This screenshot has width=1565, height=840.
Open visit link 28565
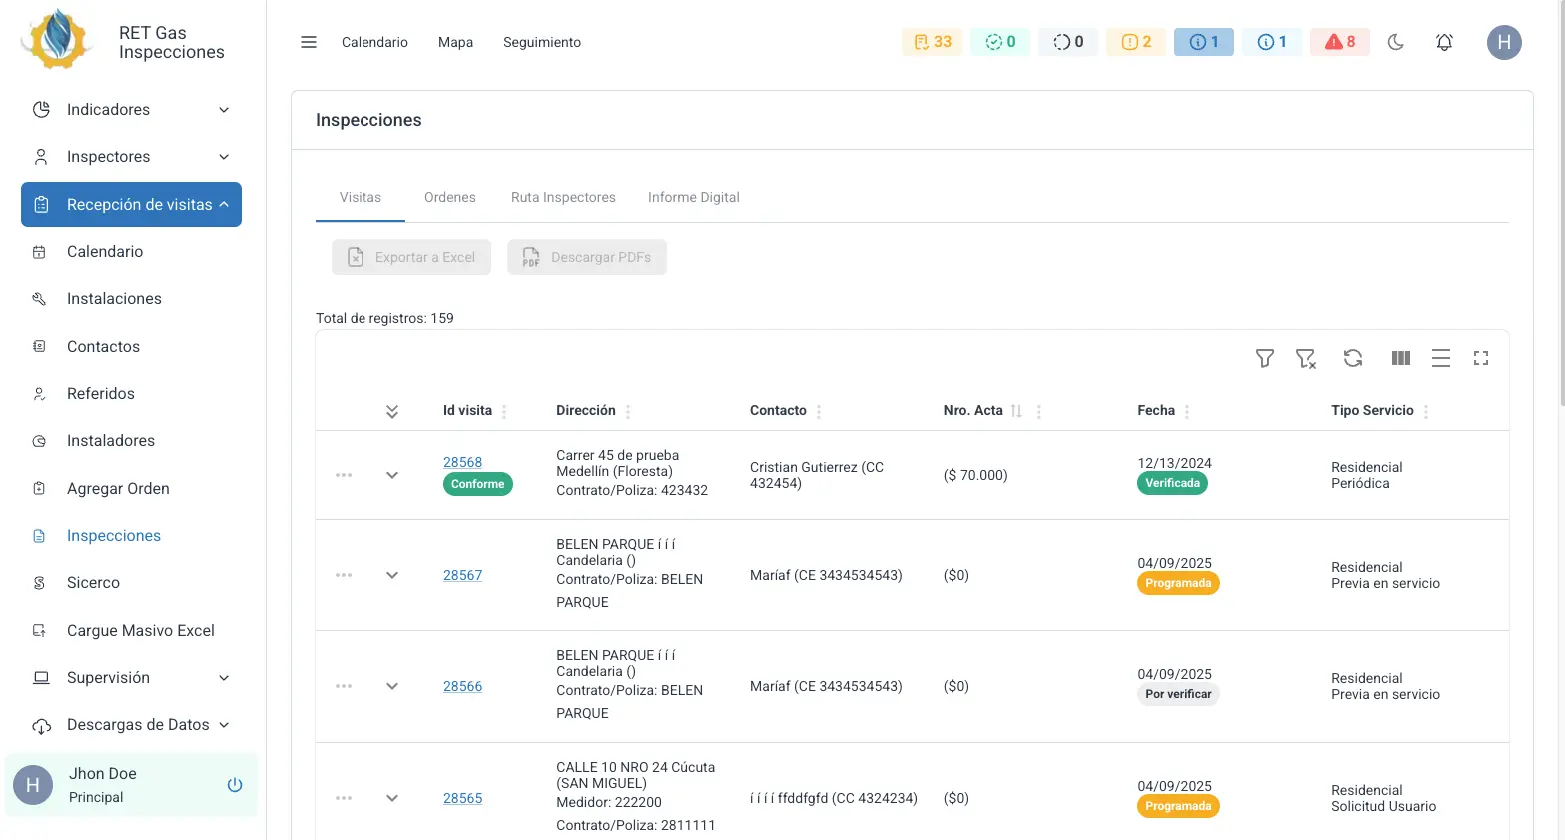click(462, 798)
